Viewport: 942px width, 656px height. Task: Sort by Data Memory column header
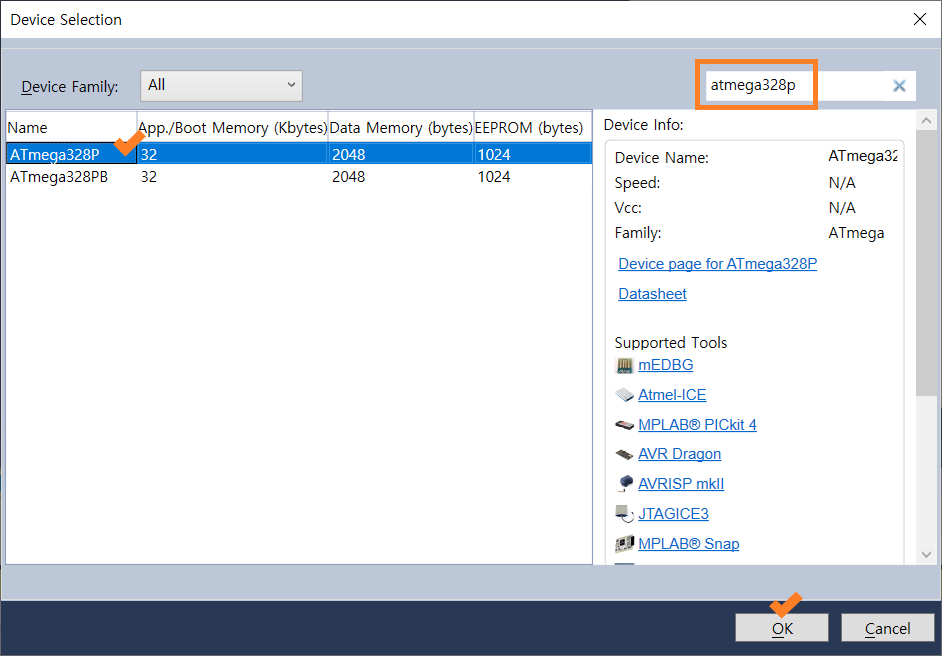point(401,127)
